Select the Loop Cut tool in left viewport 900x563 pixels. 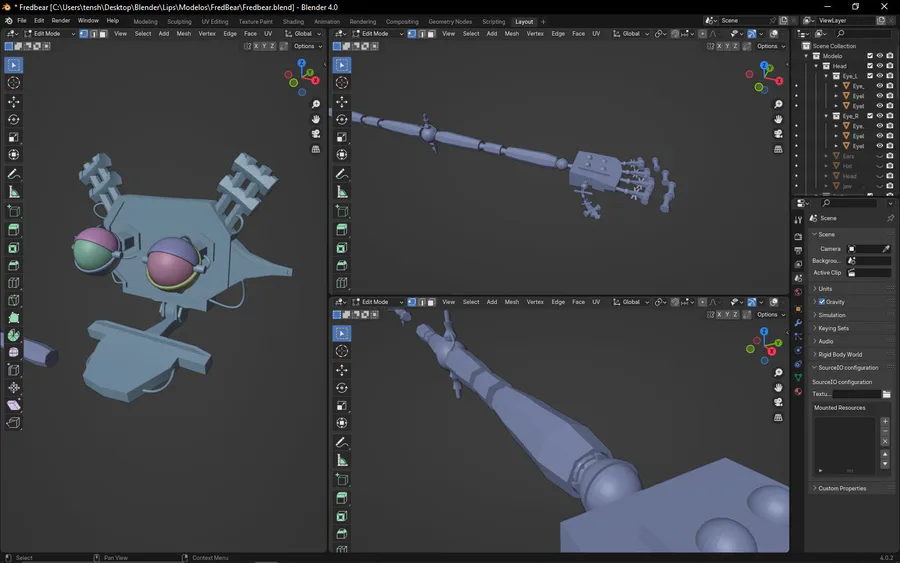pos(14,283)
